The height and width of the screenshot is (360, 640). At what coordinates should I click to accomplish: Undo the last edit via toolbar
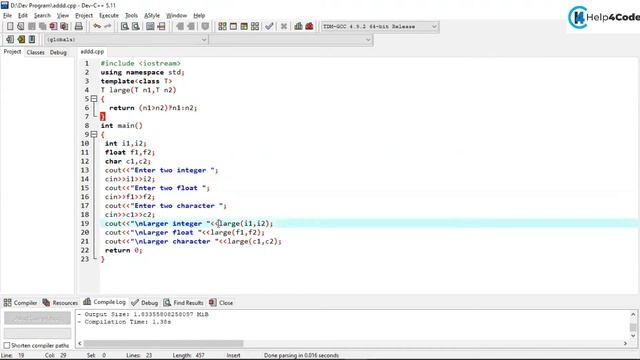click(x=97, y=27)
